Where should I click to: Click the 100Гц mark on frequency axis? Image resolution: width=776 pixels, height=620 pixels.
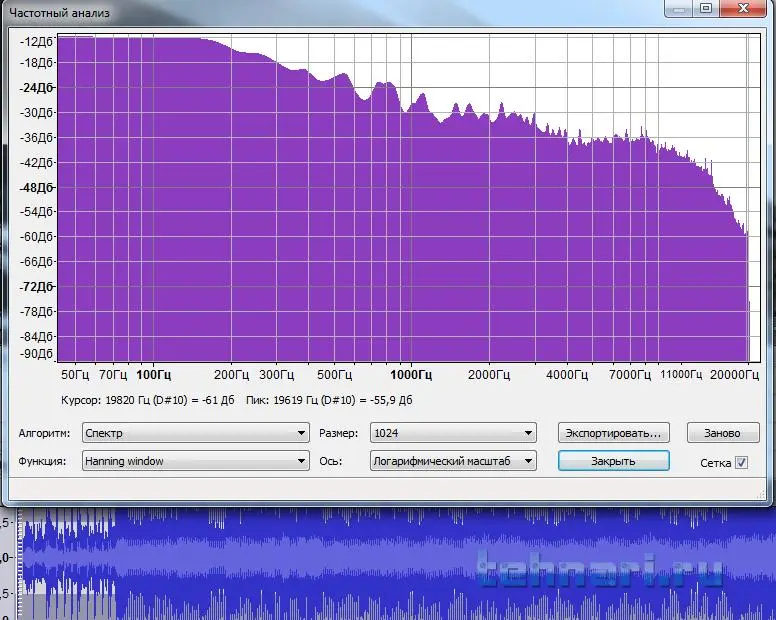(x=152, y=375)
